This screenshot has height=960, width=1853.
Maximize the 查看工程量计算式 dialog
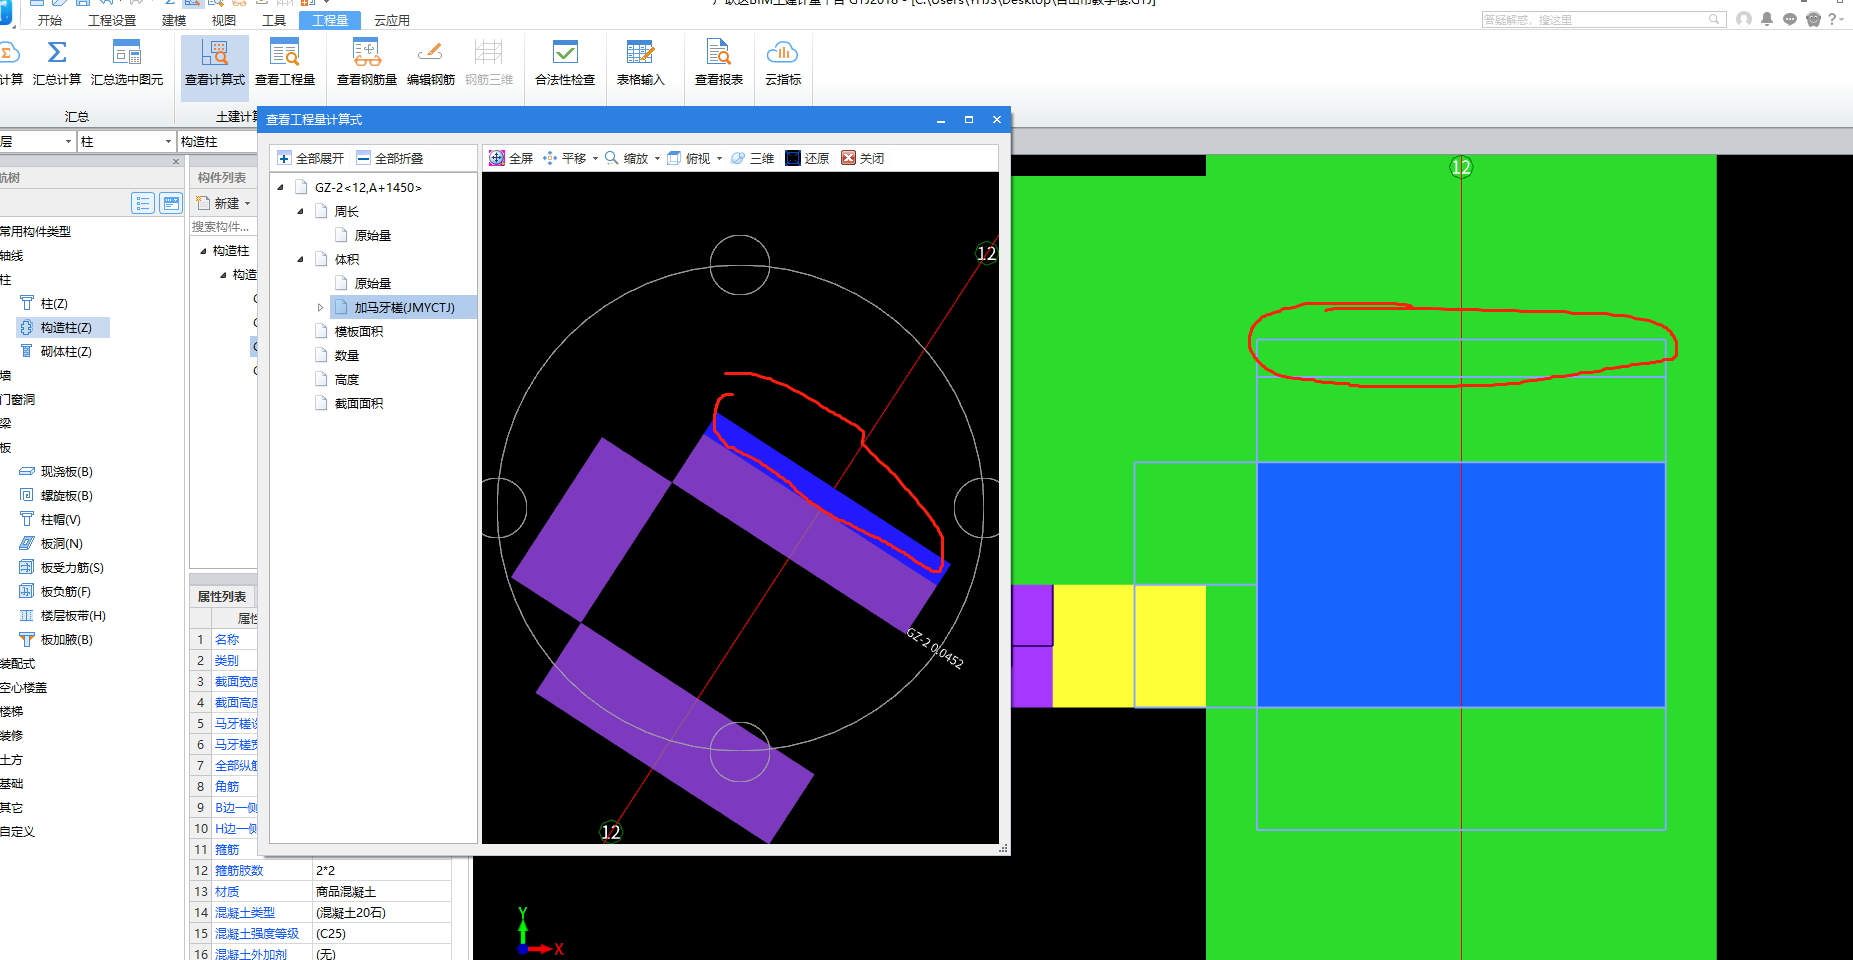click(968, 119)
